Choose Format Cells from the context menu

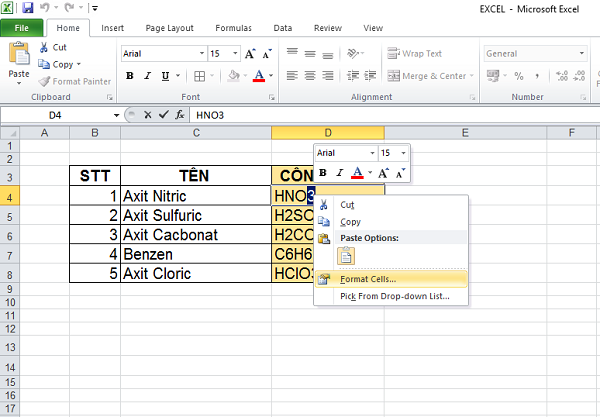[x=368, y=278]
